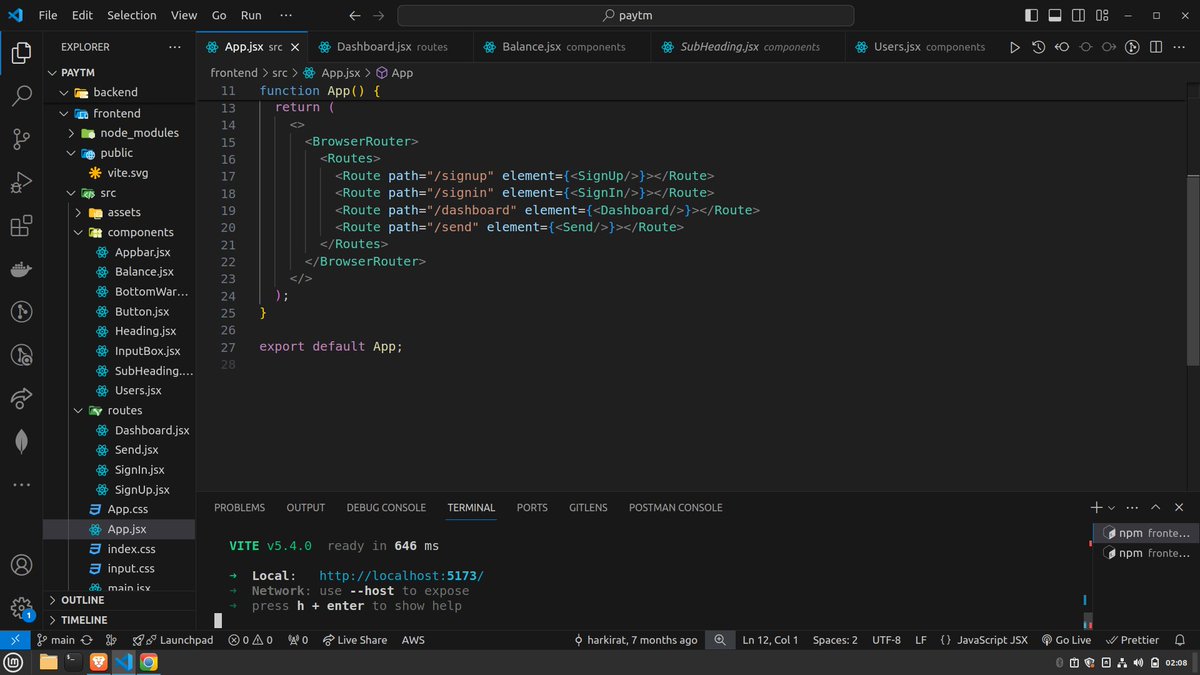Open editor More Actions ellipsis
Viewport: 1200px width, 675px height.
[x=1180, y=47]
